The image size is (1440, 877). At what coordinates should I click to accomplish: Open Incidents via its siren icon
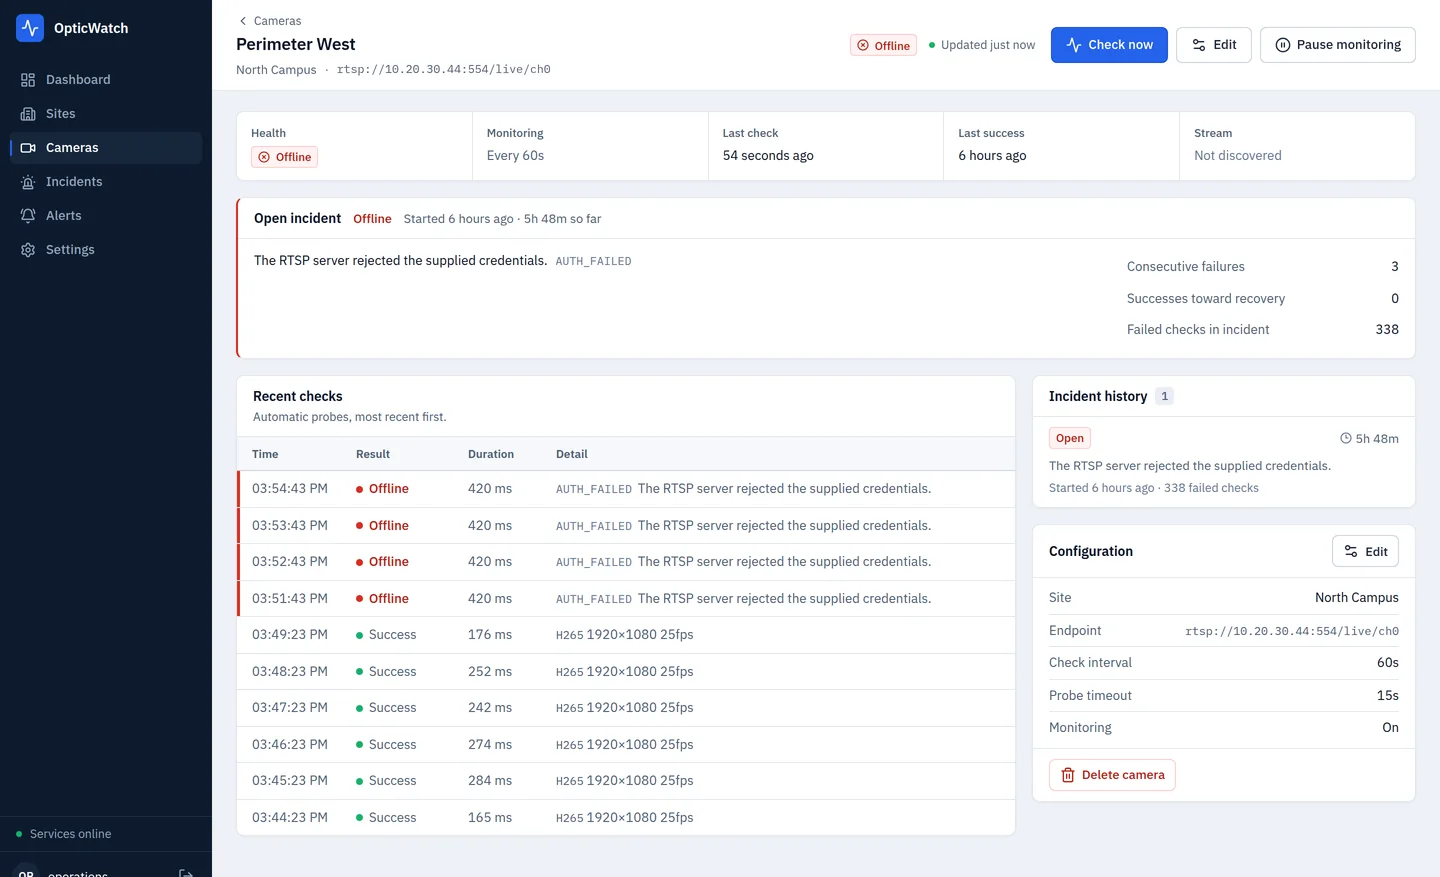pos(28,182)
